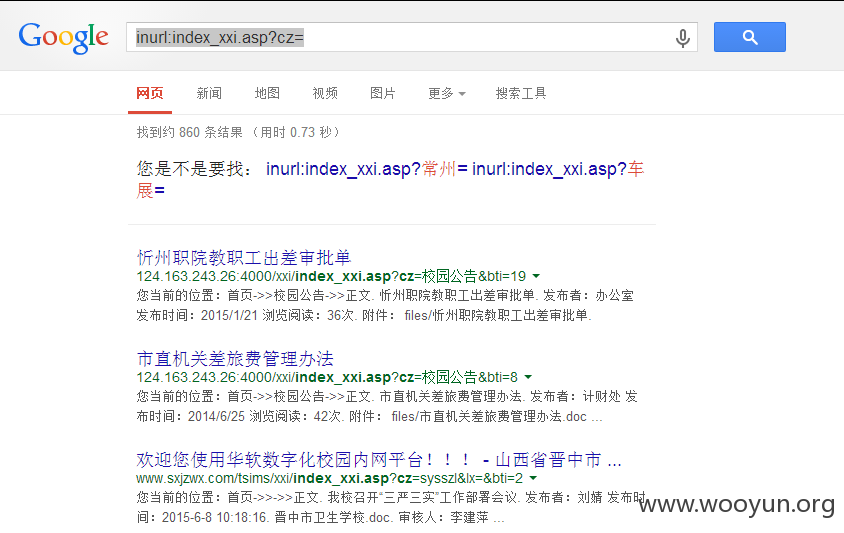Click green URL www.sxjzwx.com/tsims/xxi

329,478
